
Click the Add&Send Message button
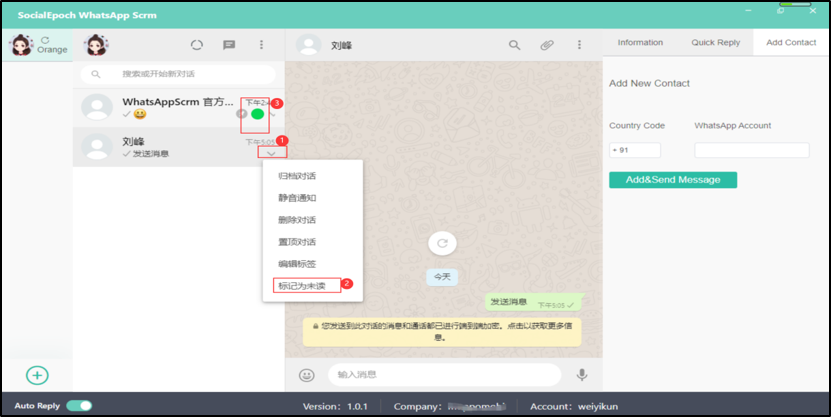click(x=673, y=180)
